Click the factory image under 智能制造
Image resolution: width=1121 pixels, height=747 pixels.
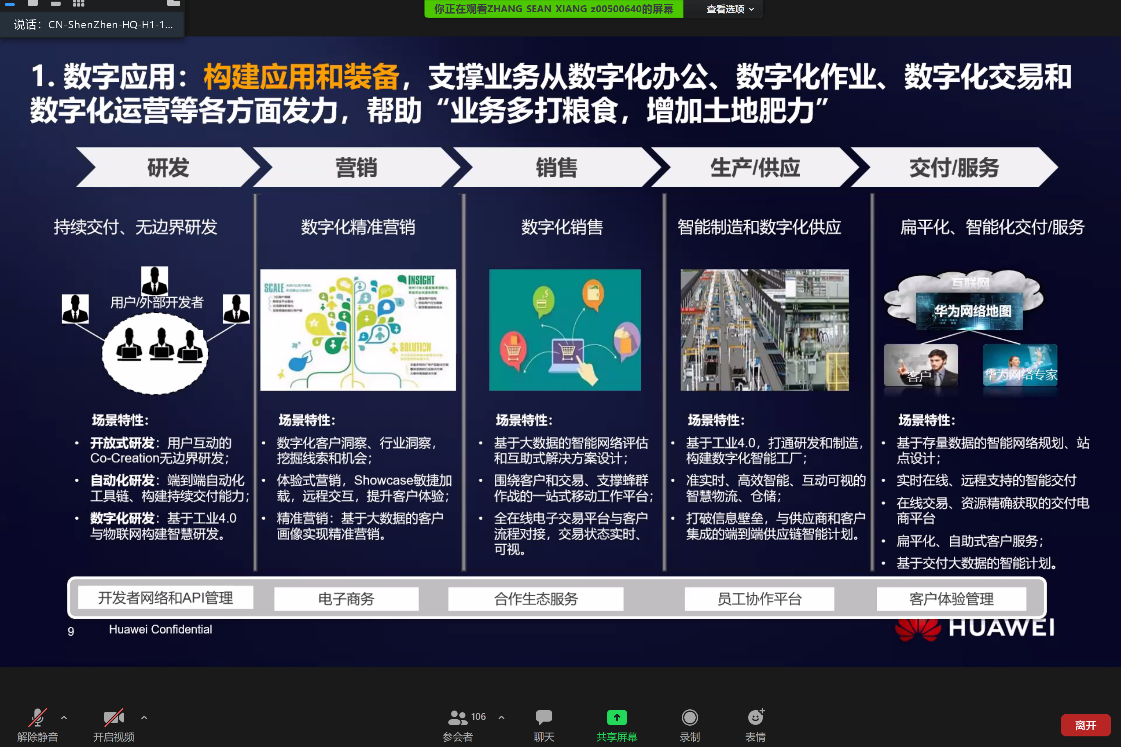[x=764, y=329]
